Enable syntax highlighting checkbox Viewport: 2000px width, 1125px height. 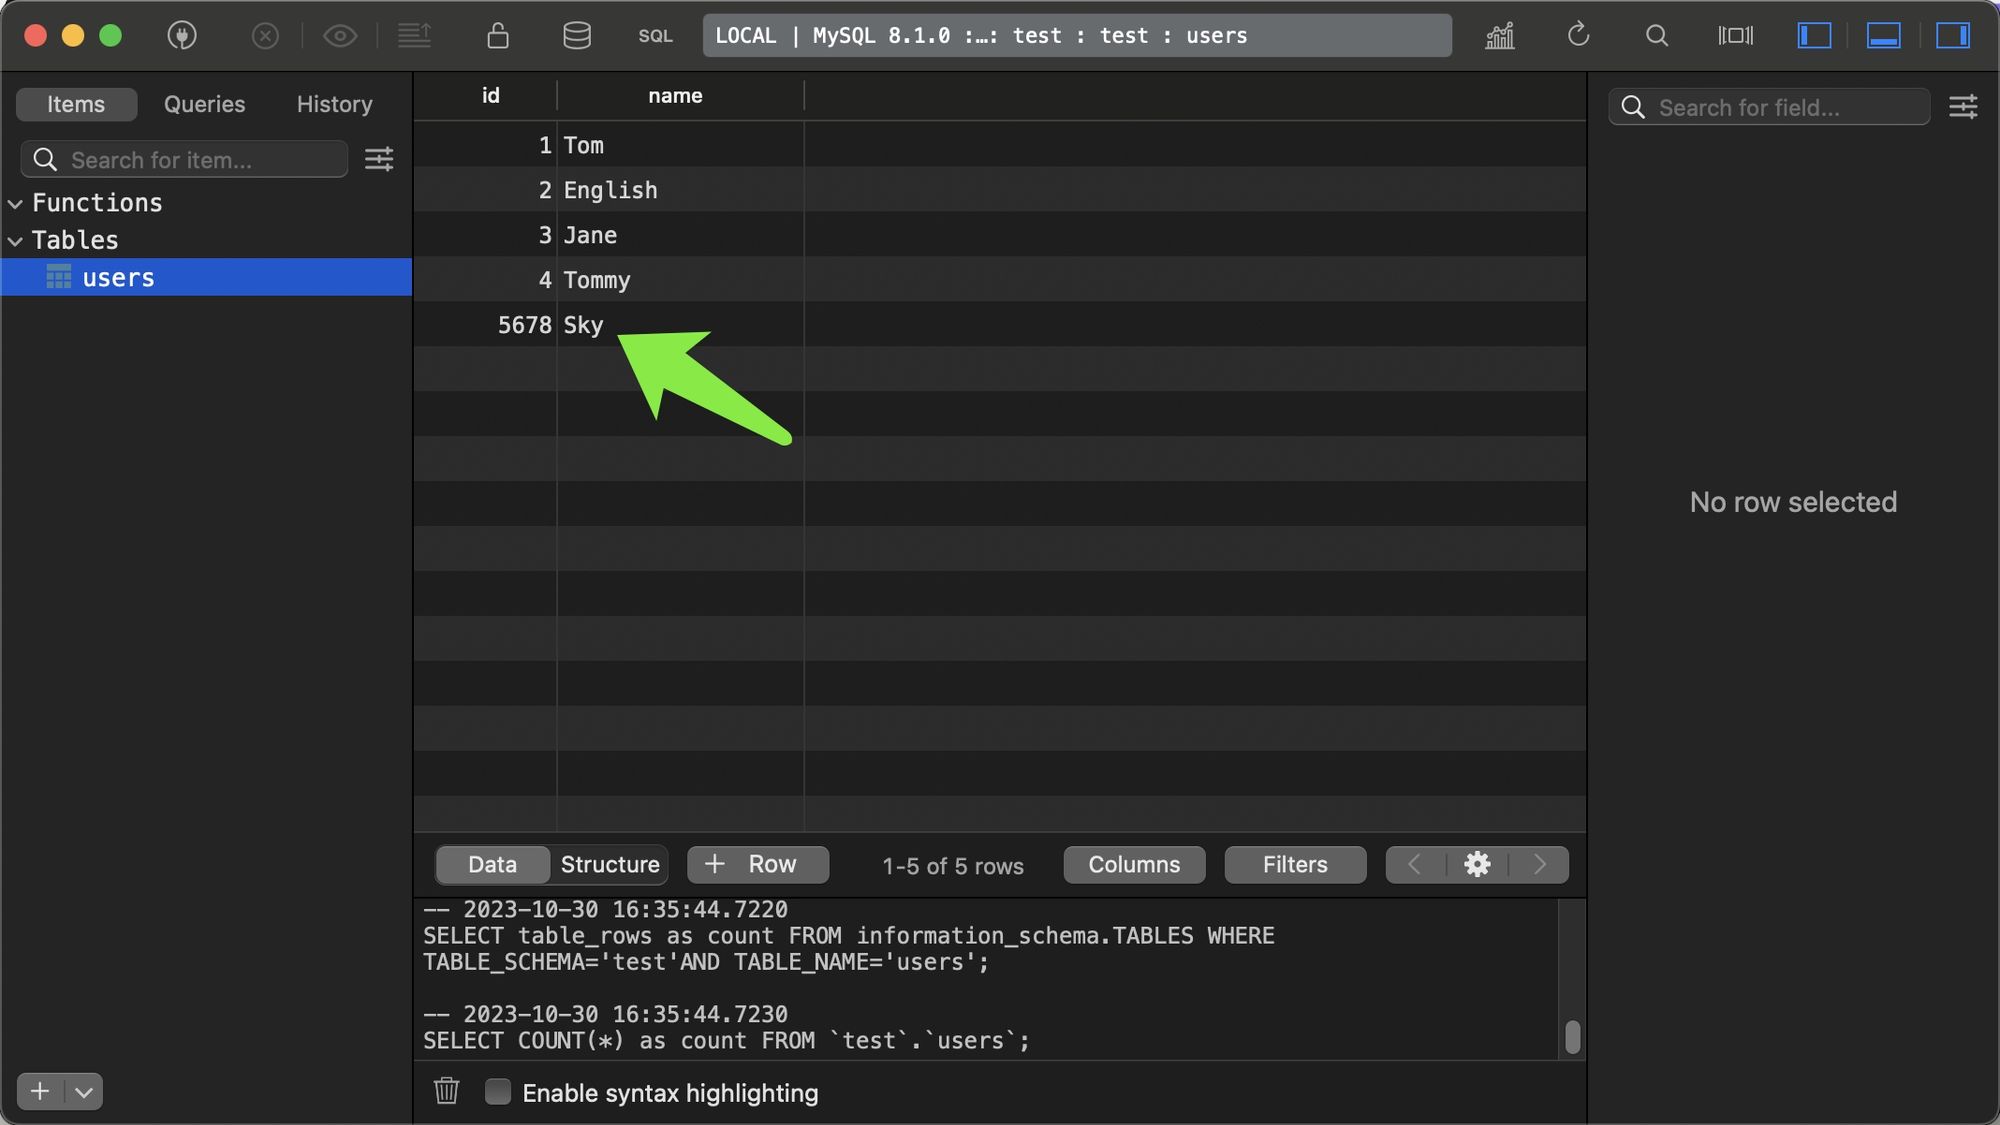click(x=497, y=1092)
